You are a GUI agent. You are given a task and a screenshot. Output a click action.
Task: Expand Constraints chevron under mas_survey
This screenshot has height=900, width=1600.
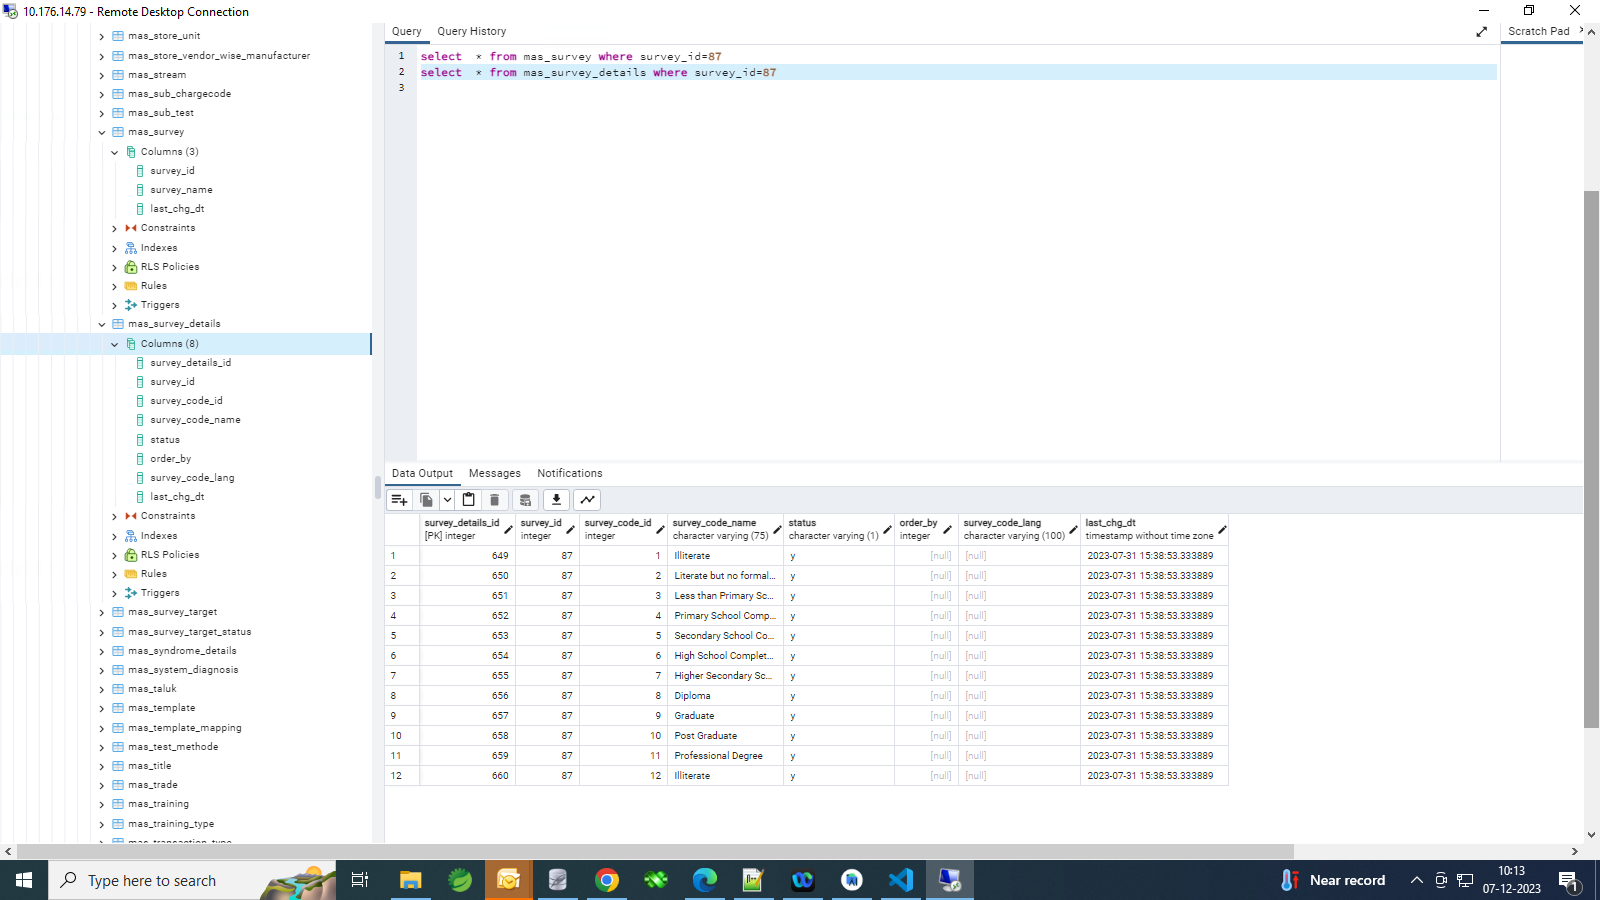115,229
